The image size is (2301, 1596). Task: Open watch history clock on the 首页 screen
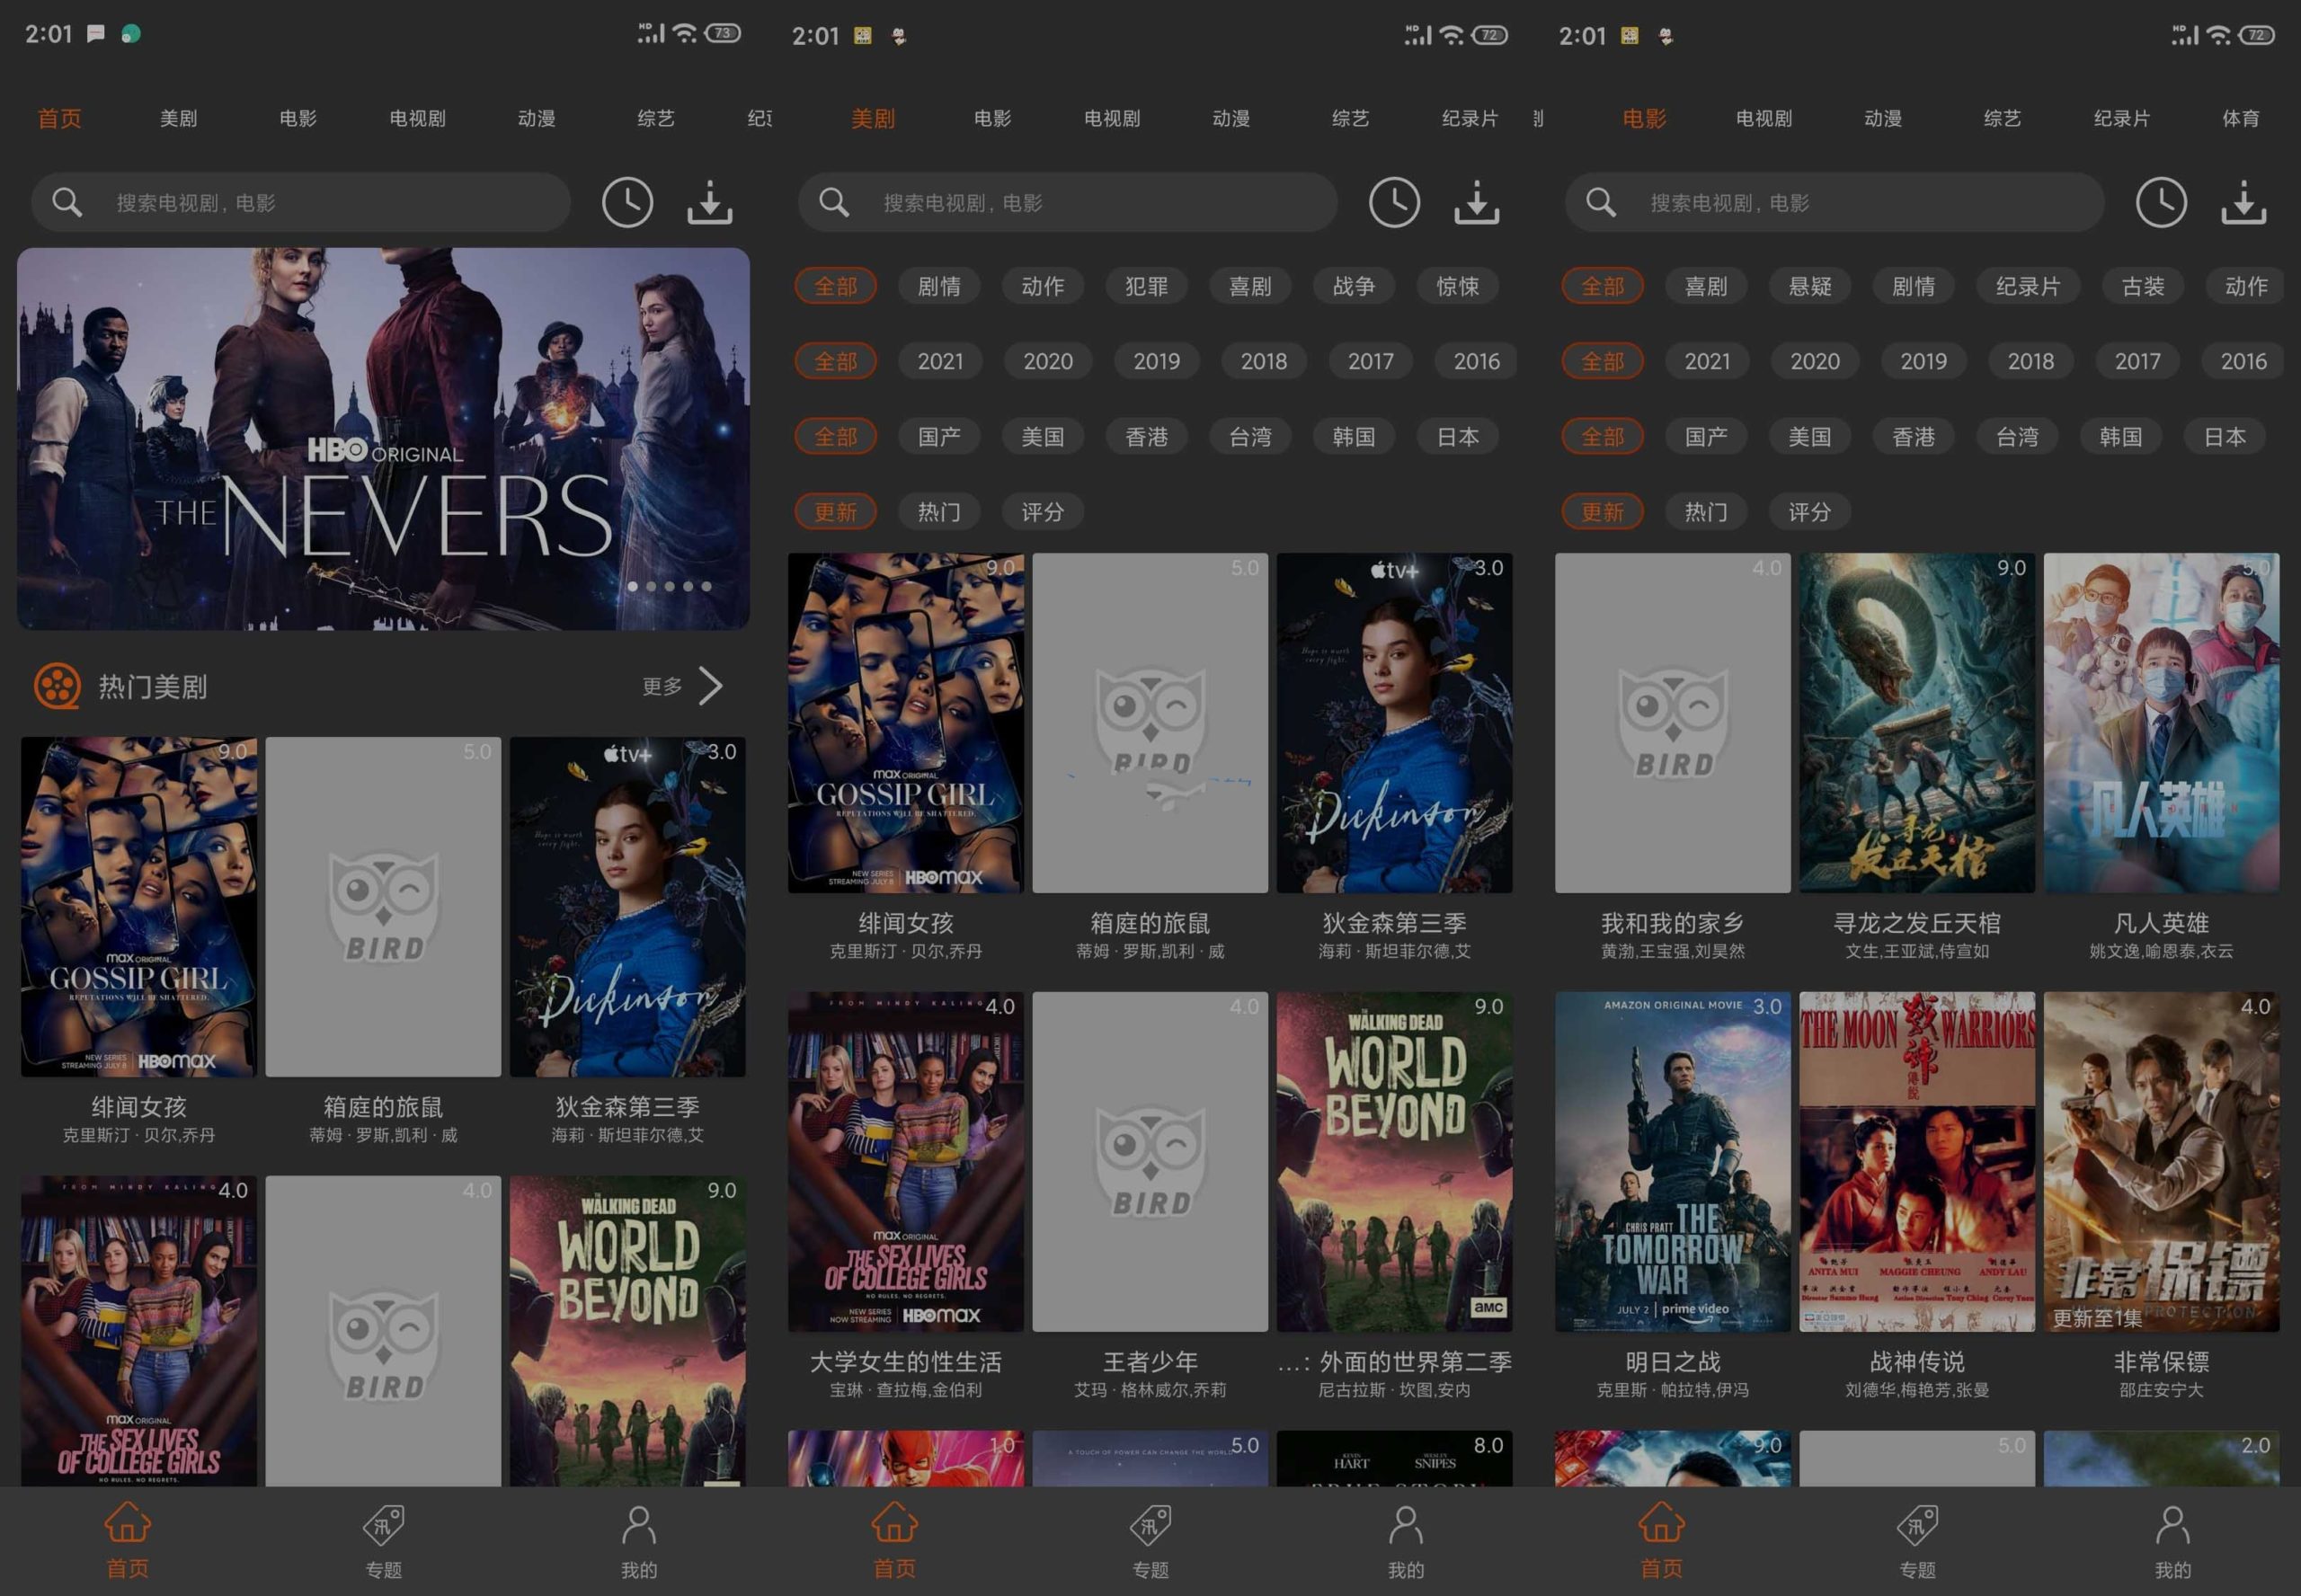point(627,203)
